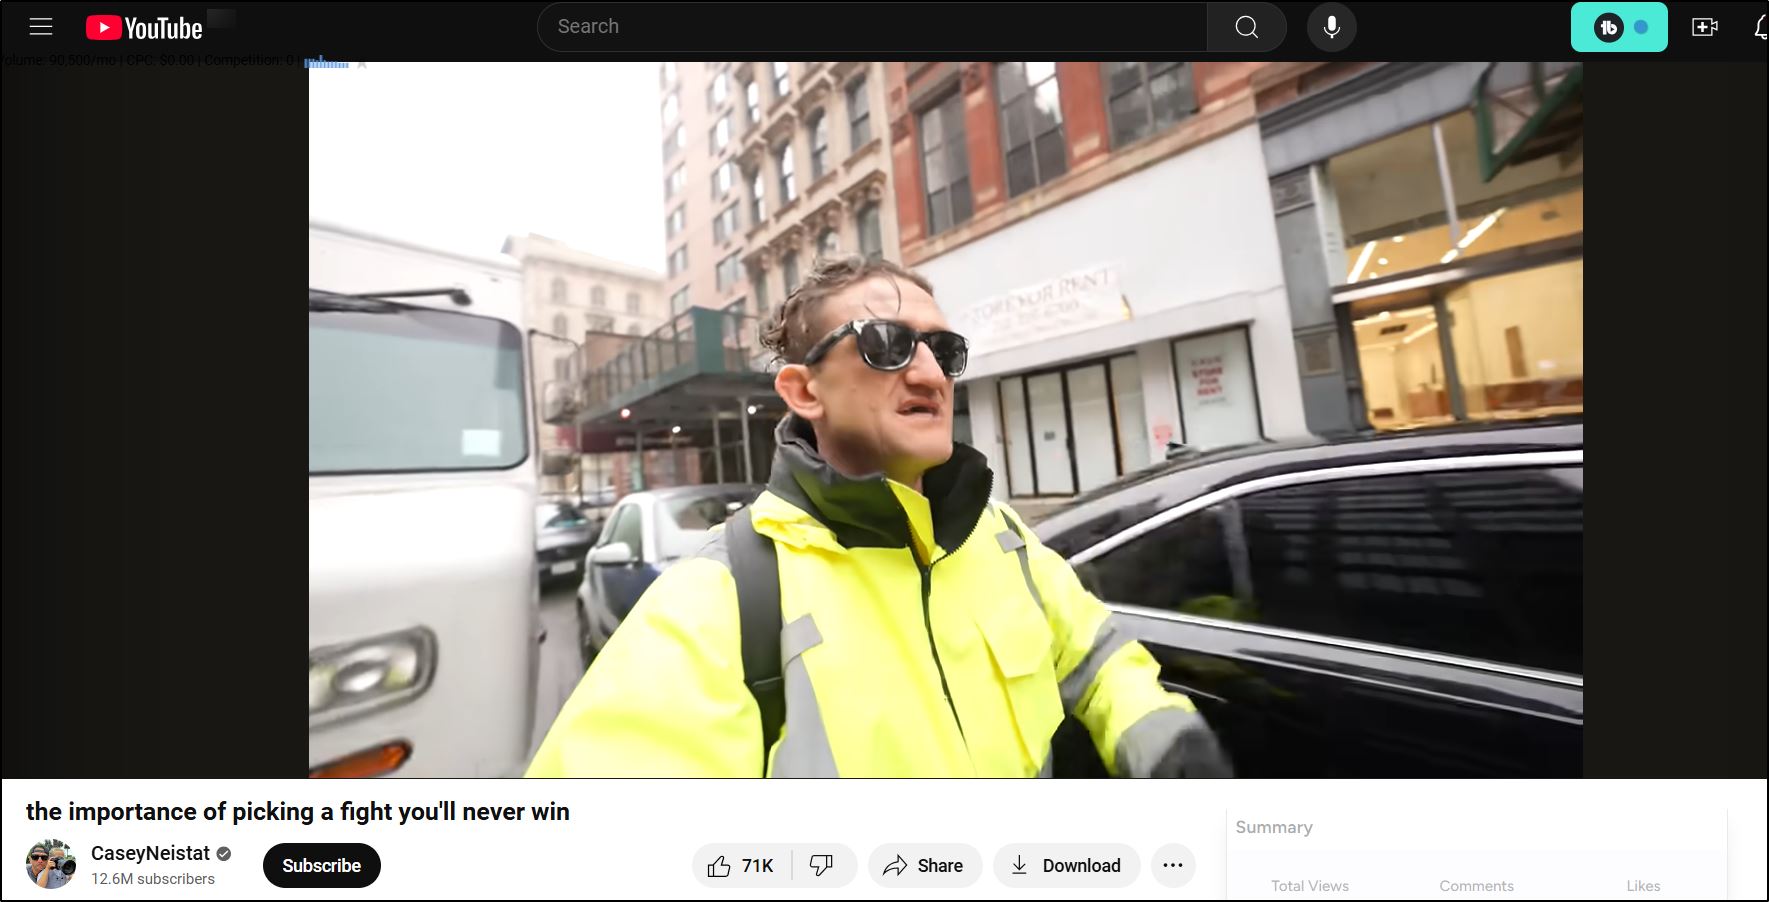Click the video player to pause
Viewport: 1769px width, 902px height.
[945, 420]
